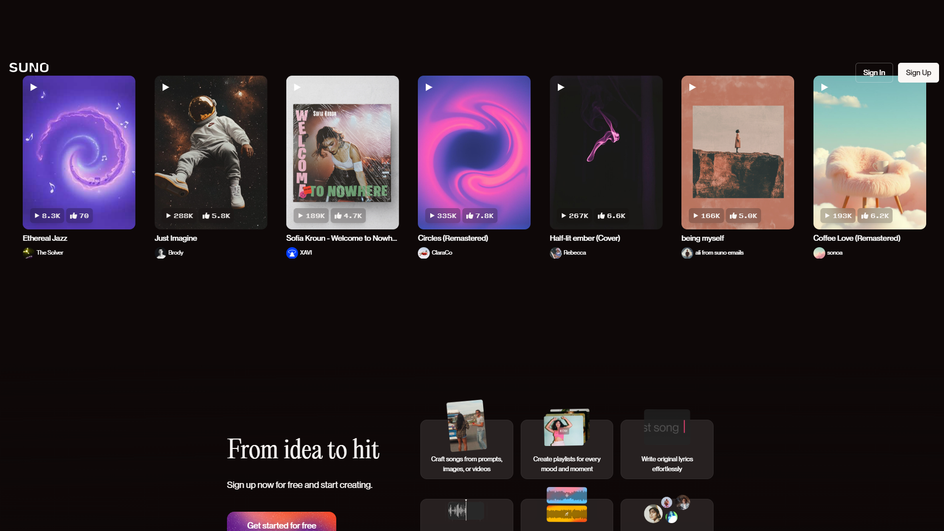Viewport: 944px width, 531px height.
Task: Open pink armchair Coffee Love cover
Action: (x=869, y=152)
